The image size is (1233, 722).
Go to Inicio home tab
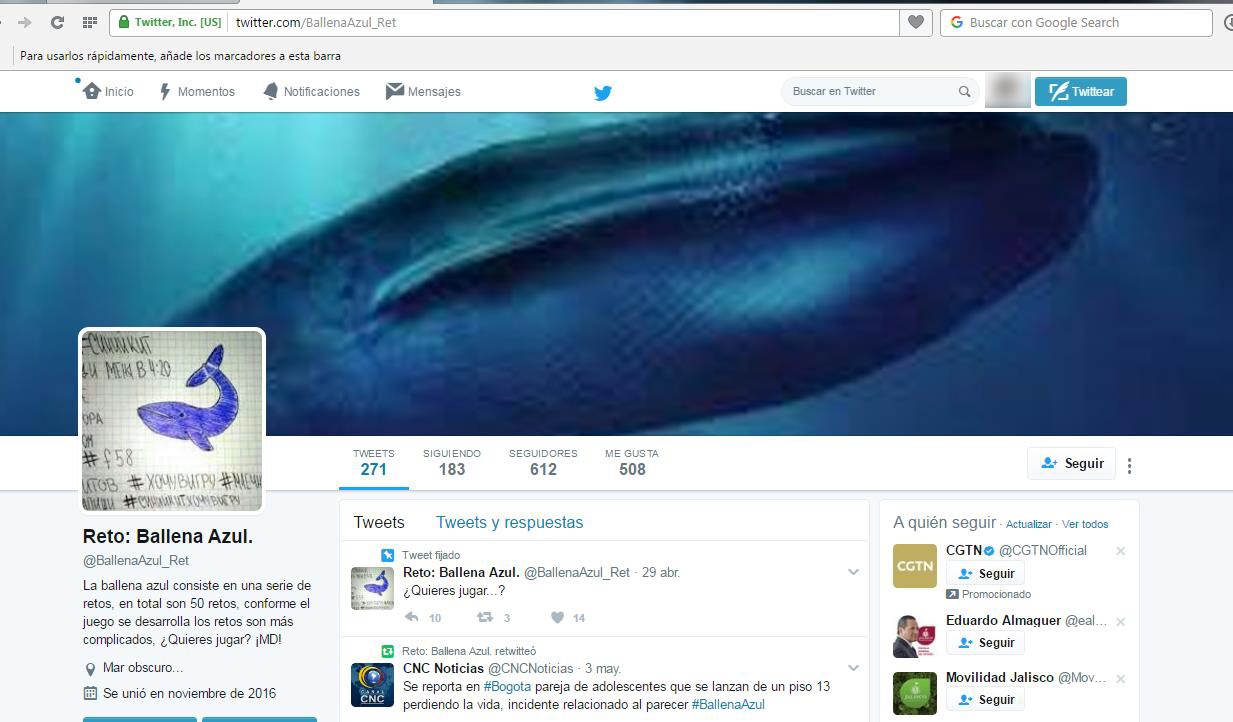click(x=108, y=91)
